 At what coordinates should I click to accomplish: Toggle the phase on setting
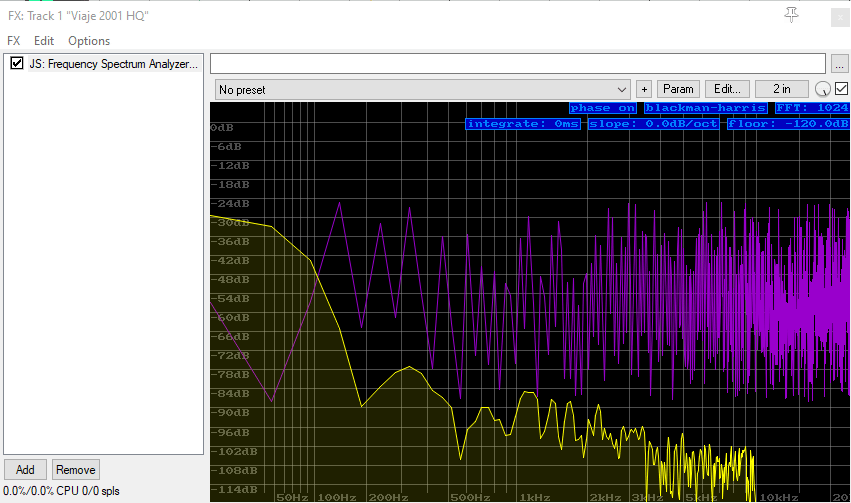click(603, 108)
